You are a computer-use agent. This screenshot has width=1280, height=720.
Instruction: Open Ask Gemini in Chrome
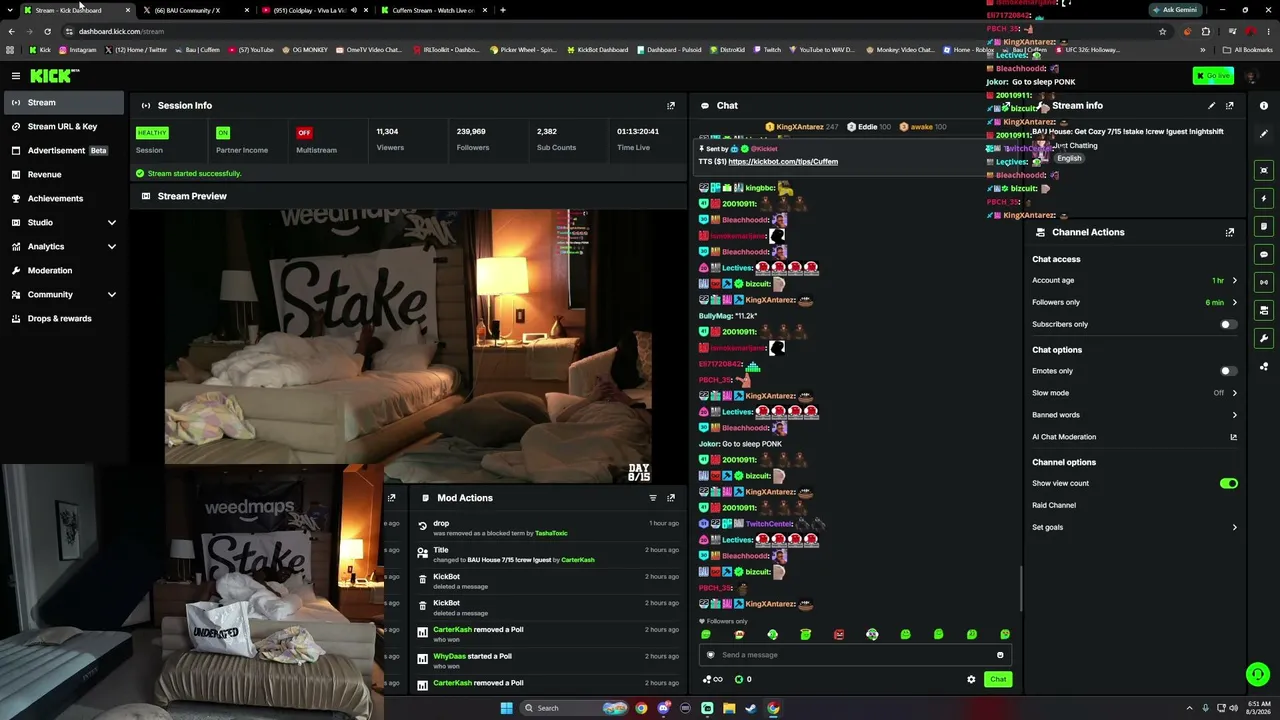click(1175, 10)
